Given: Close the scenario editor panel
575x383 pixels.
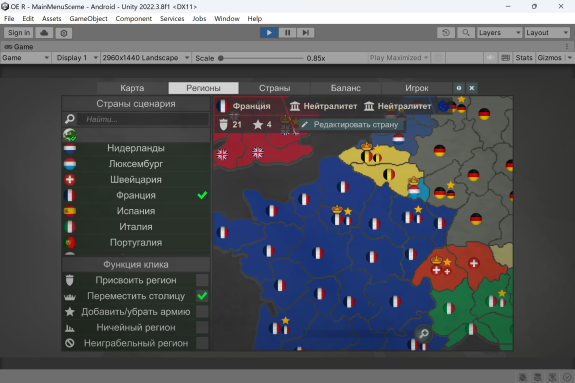Looking at the screenshot, I should 472,88.
